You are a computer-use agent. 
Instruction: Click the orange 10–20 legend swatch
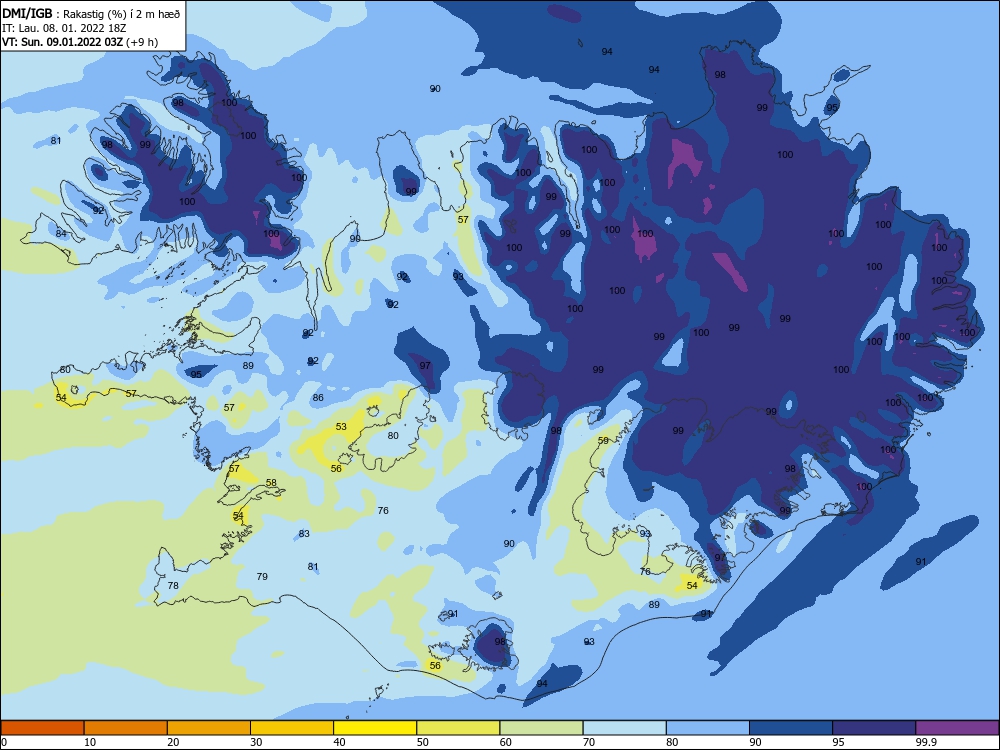126,728
